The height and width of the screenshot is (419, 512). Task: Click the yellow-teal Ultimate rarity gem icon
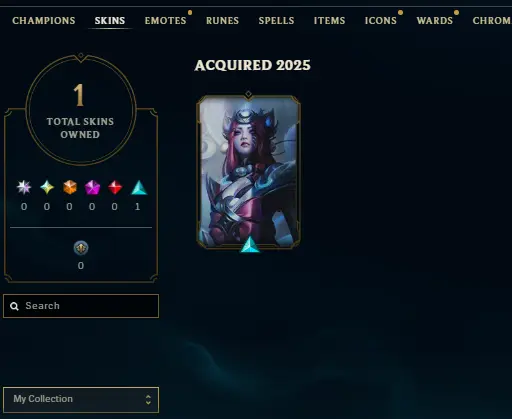click(47, 187)
